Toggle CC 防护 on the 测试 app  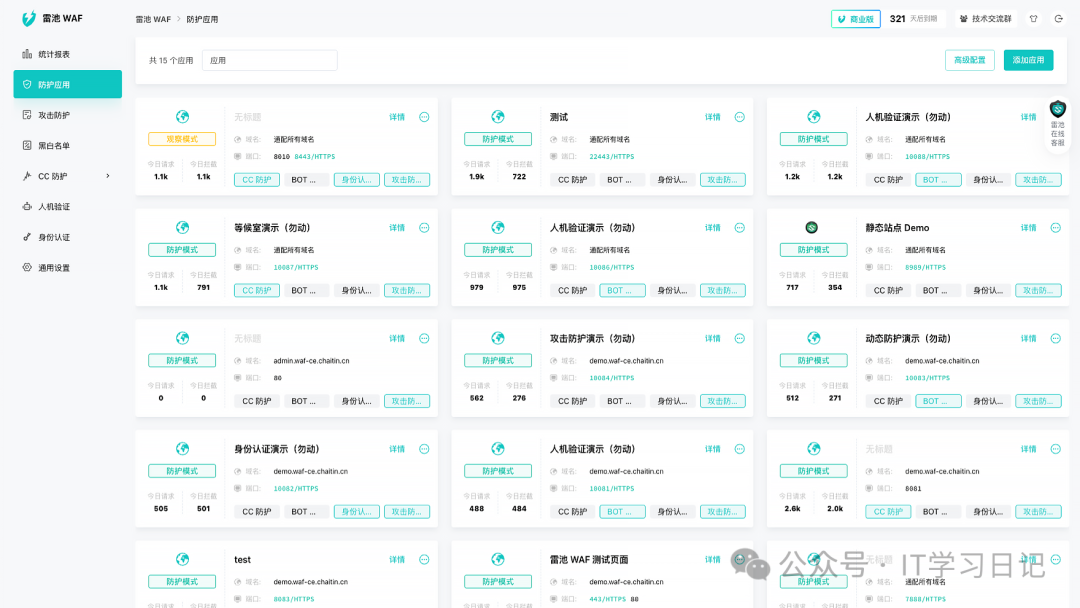[572, 180]
